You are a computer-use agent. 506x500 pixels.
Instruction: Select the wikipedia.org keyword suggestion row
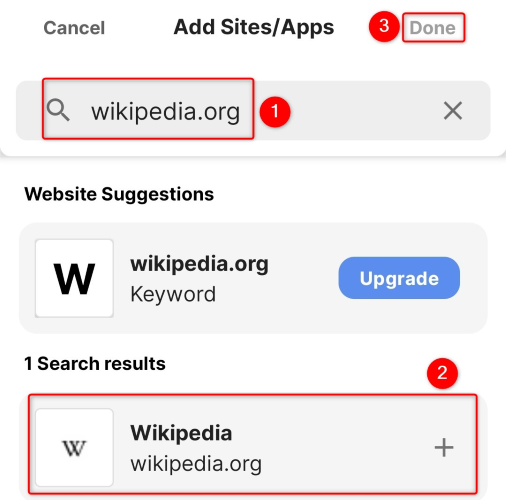[x=253, y=278]
